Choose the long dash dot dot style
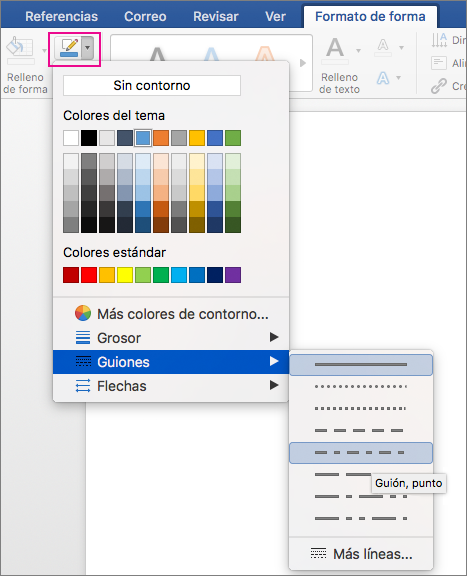 click(x=361, y=519)
